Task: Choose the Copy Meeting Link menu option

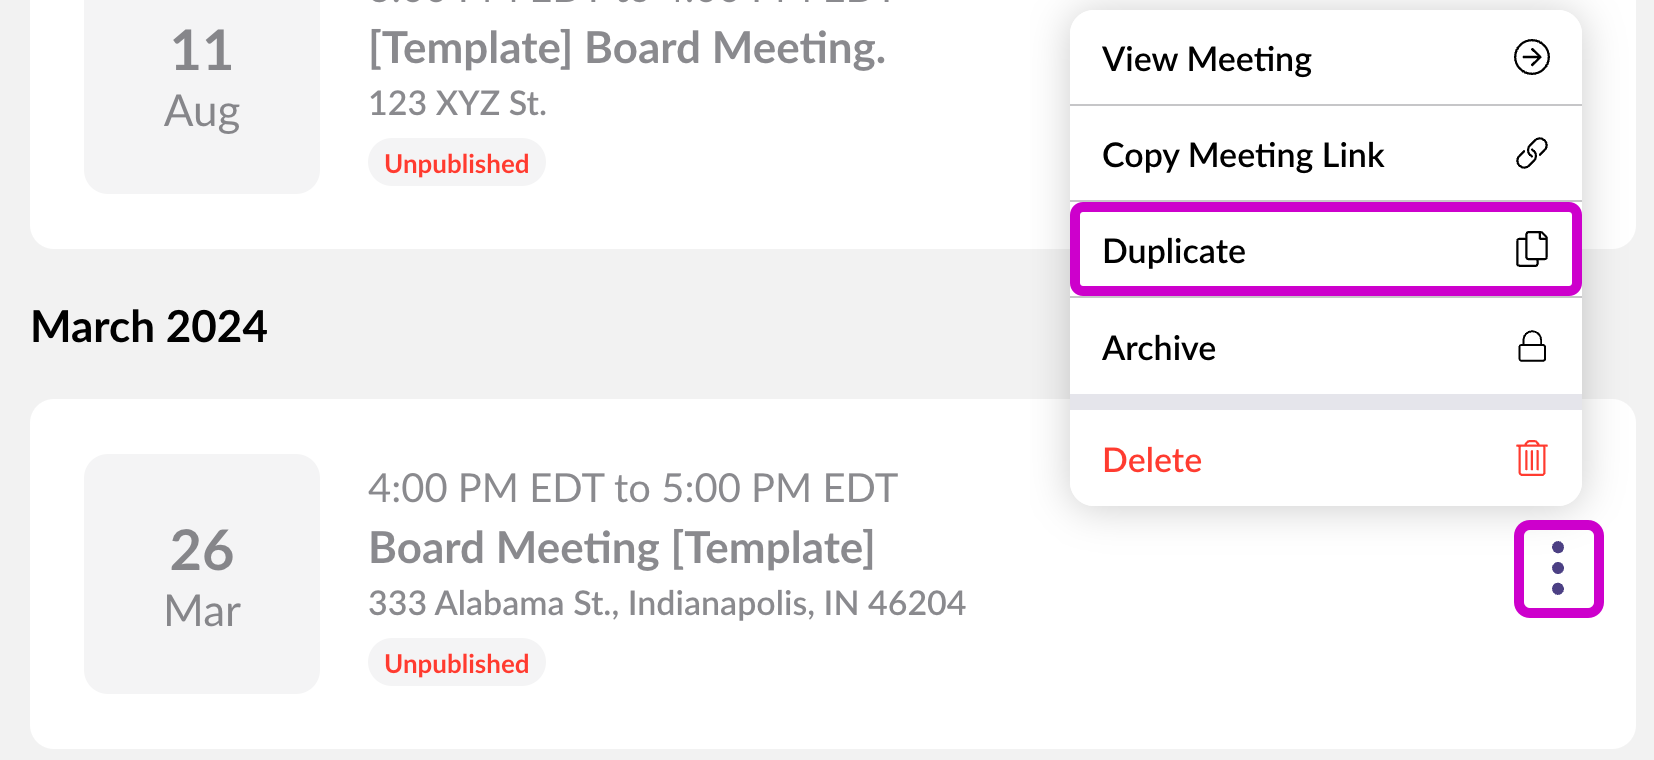Action: pos(1243,155)
